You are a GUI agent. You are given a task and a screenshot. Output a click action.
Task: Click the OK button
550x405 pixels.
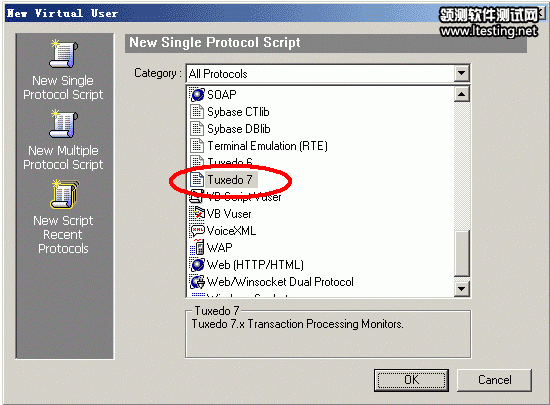[x=411, y=380]
